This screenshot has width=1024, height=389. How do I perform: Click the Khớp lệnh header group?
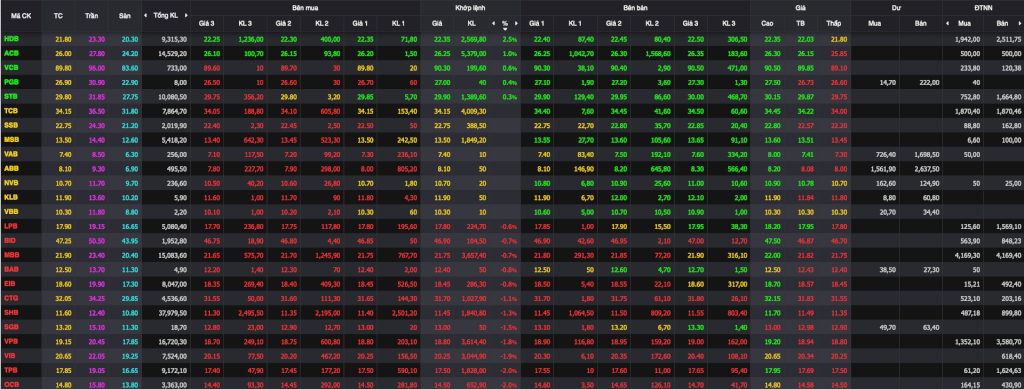tap(470, 7)
